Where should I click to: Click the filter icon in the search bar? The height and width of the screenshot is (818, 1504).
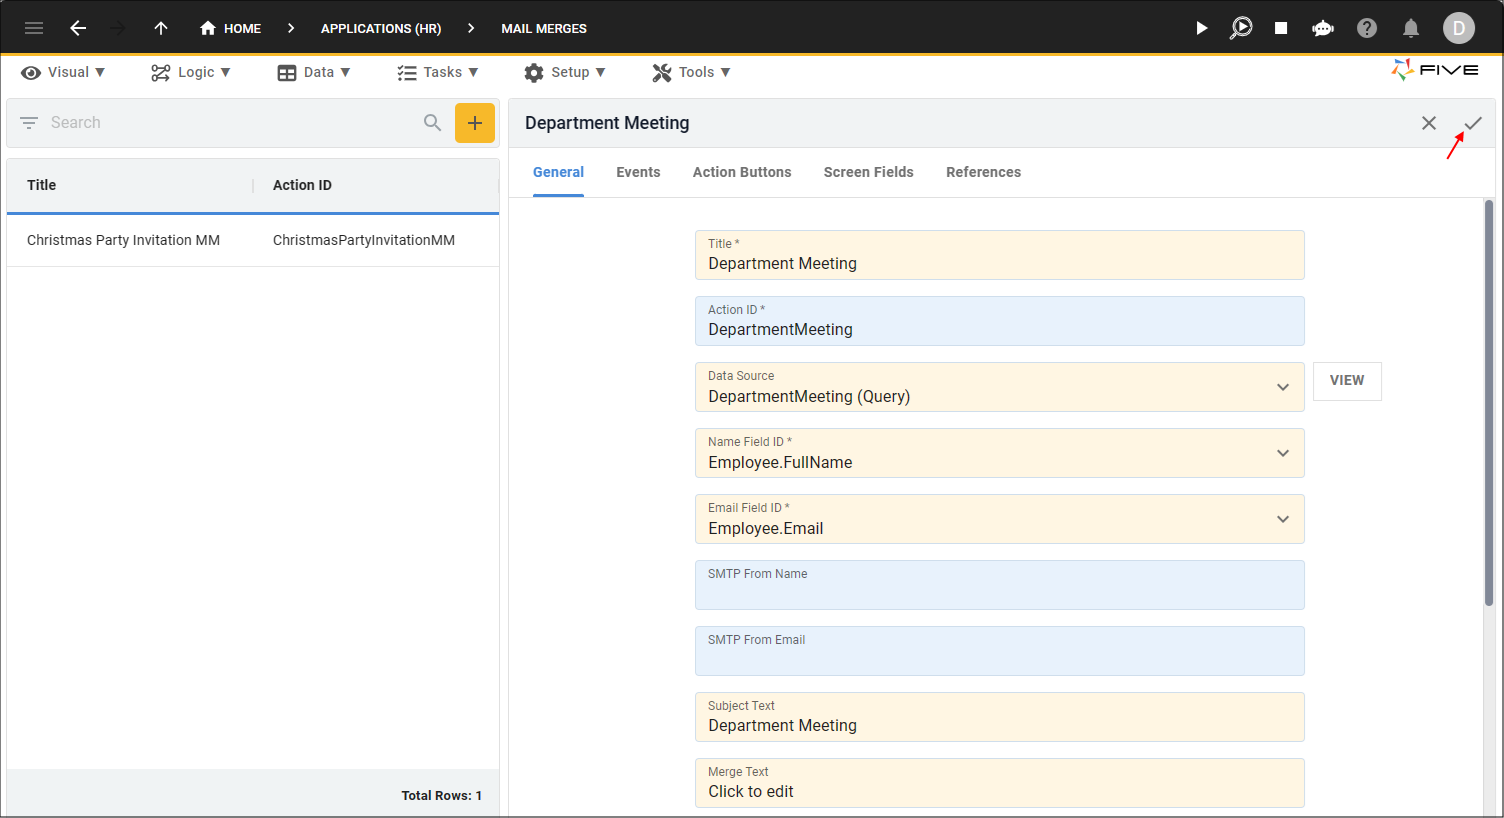(29, 122)
